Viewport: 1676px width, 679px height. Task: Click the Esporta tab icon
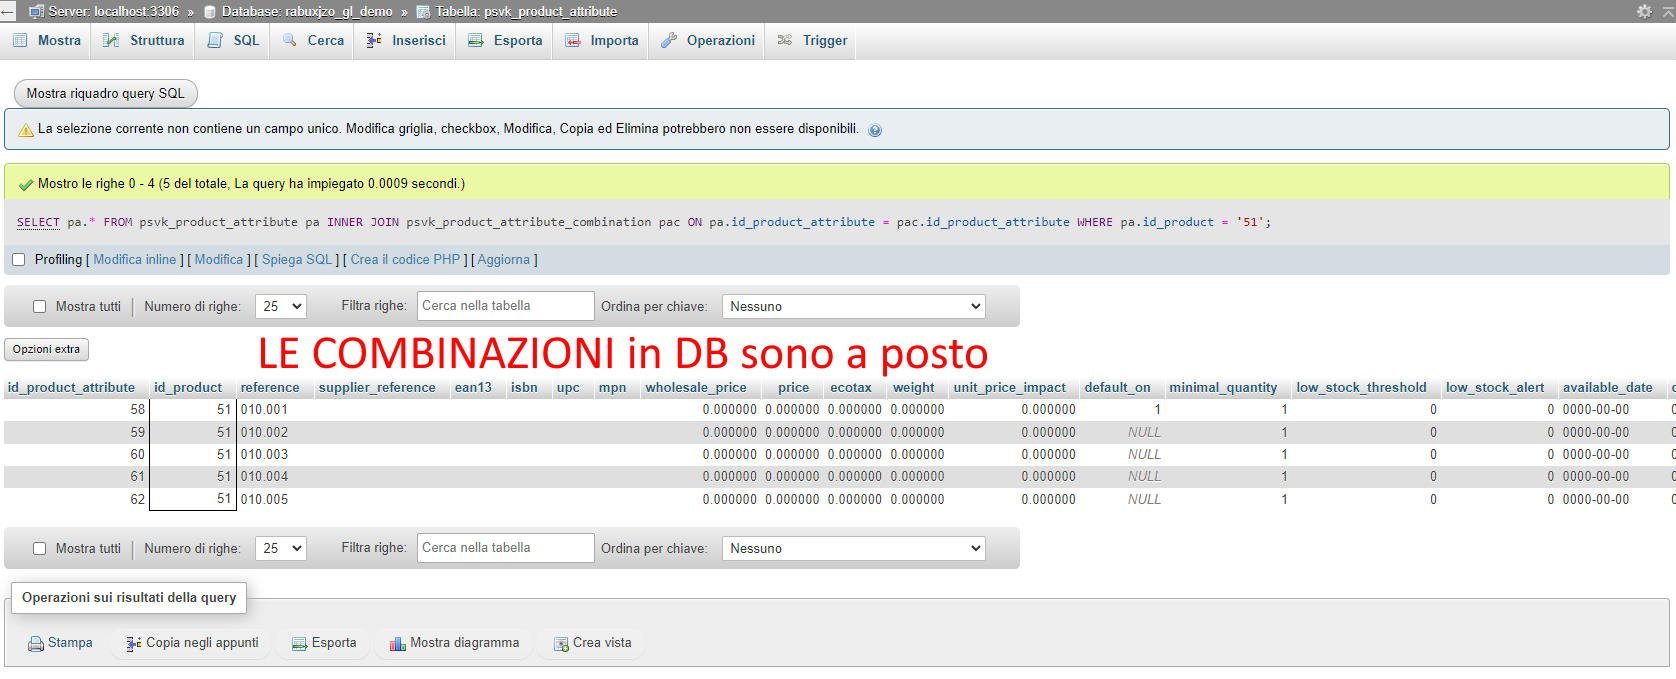coord(476,40)
